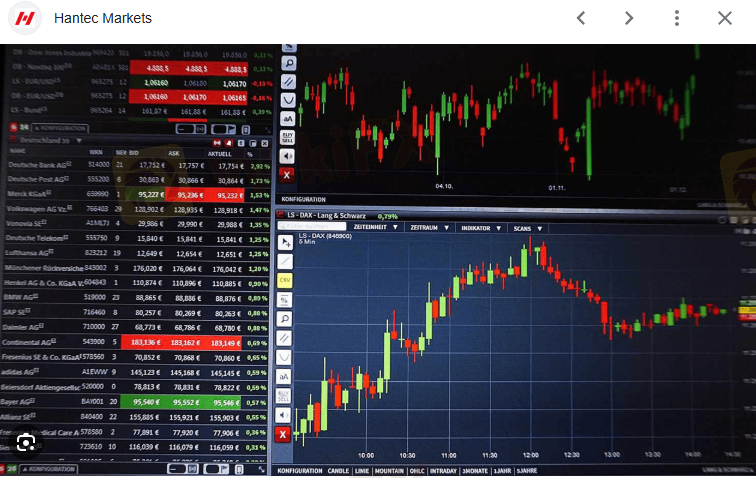Click the red link icon in watchlist header
Image resolution: width=756 pixels, height=478 pixels.
click(x=217, y=143)
